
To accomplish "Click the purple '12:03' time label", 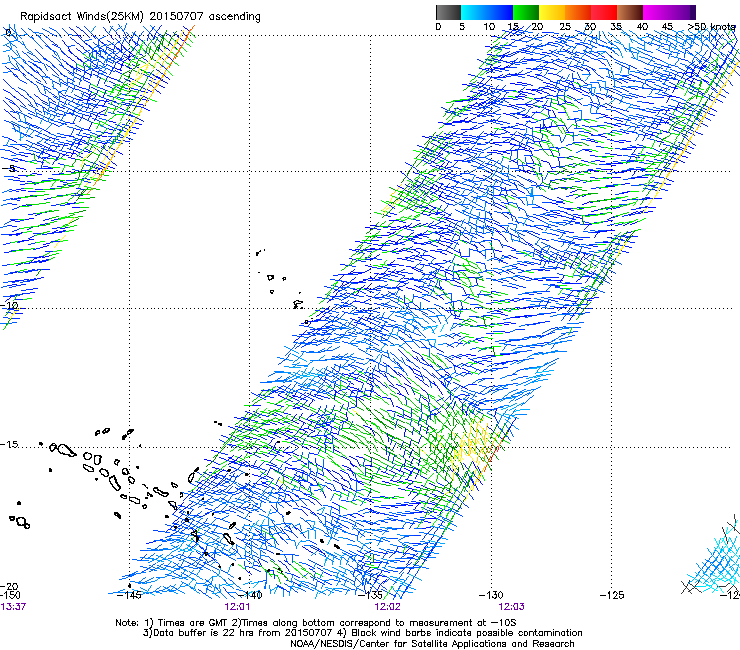I will [511, 606].
